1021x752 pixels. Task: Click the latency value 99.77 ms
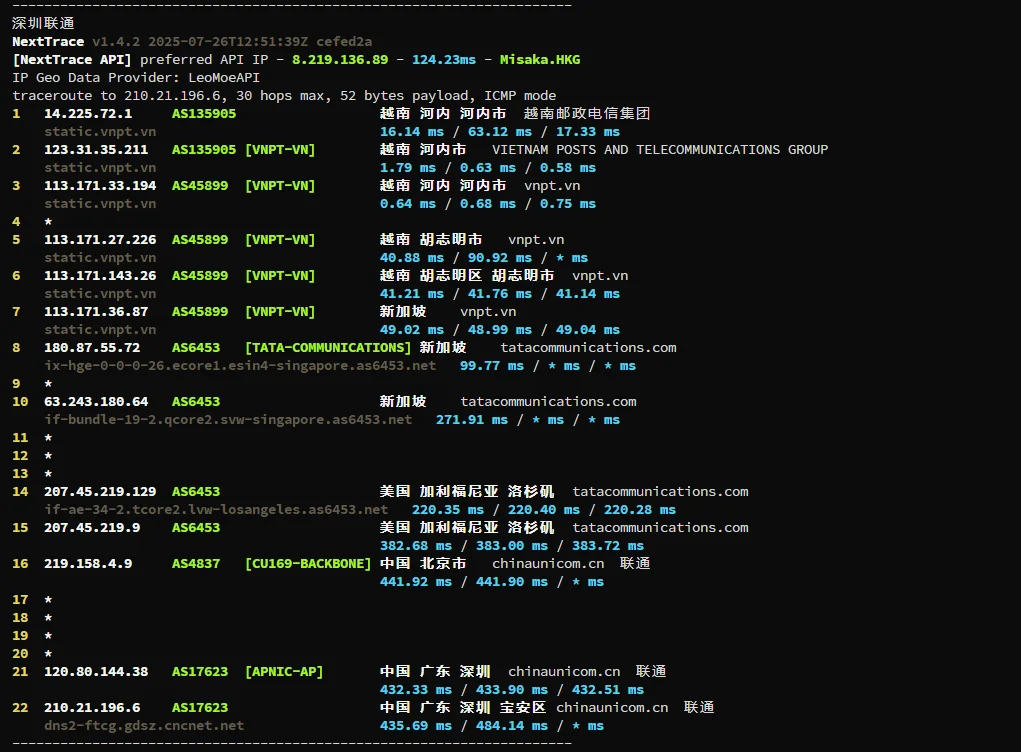(492, 366)
